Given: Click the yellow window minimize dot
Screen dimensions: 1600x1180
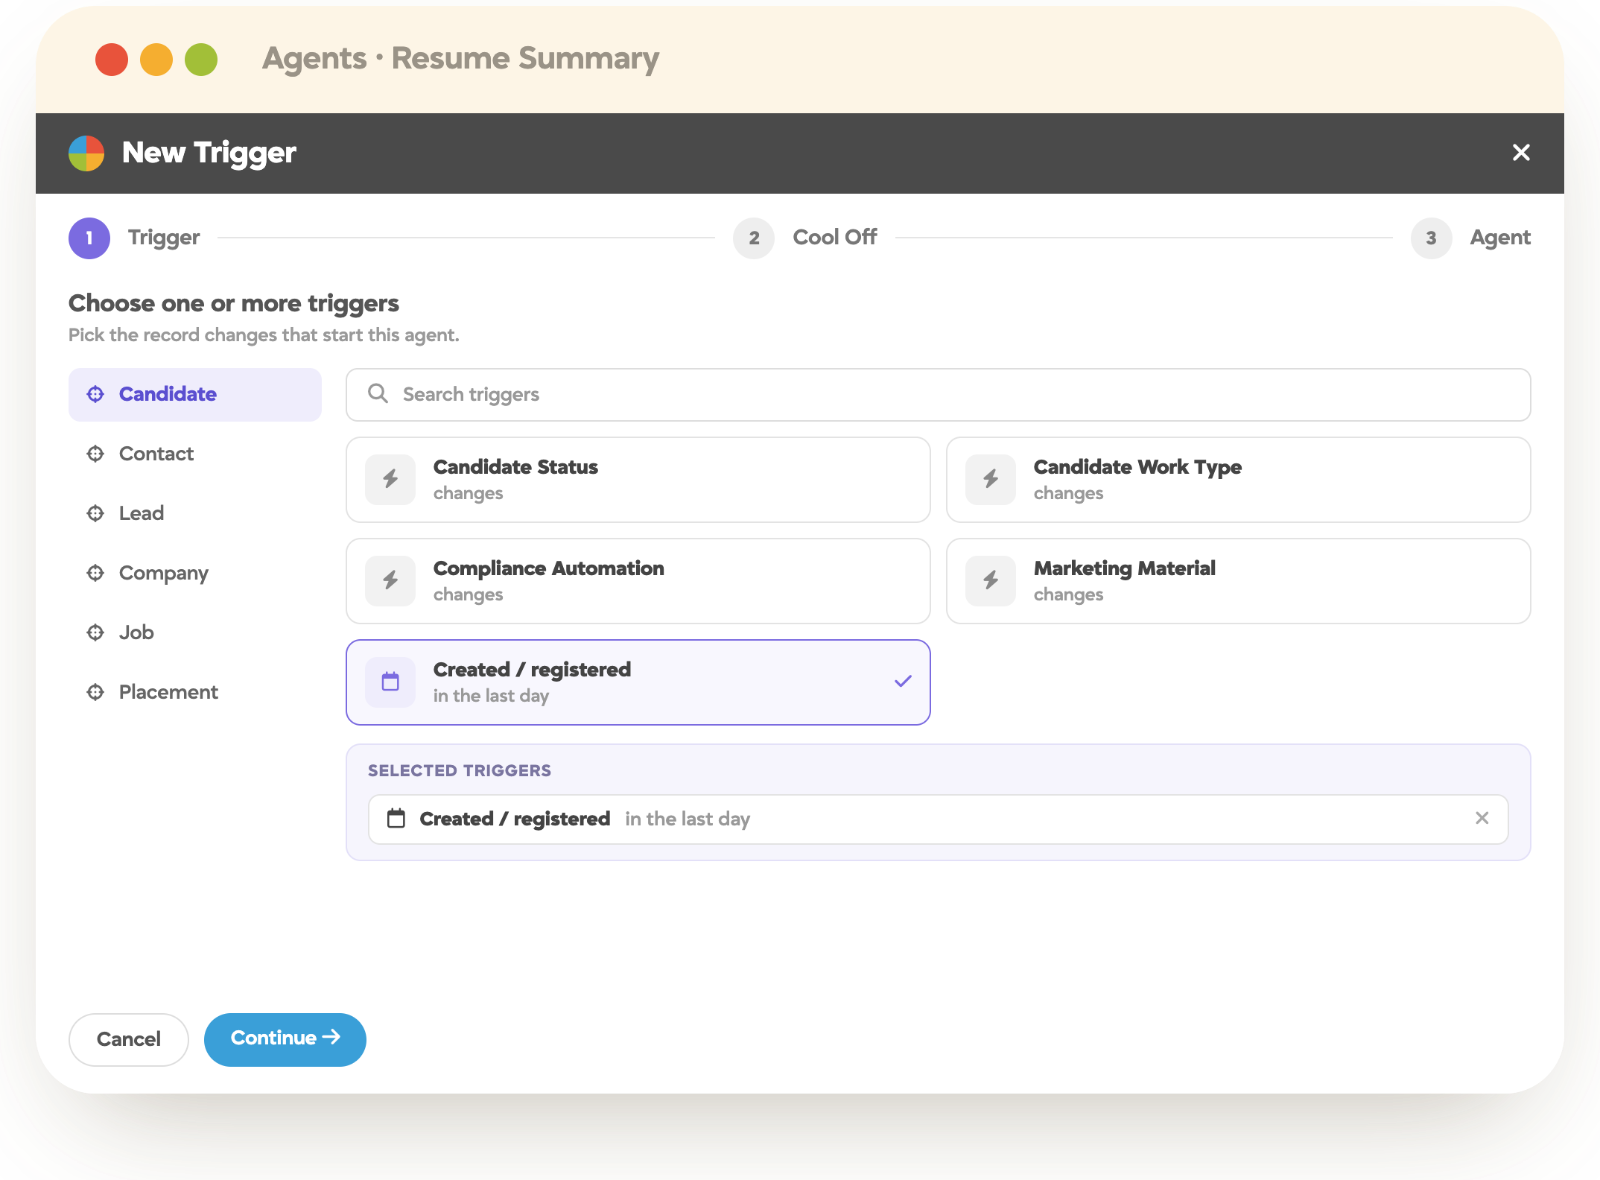Looking at the screenshot, I should (156, 60).
